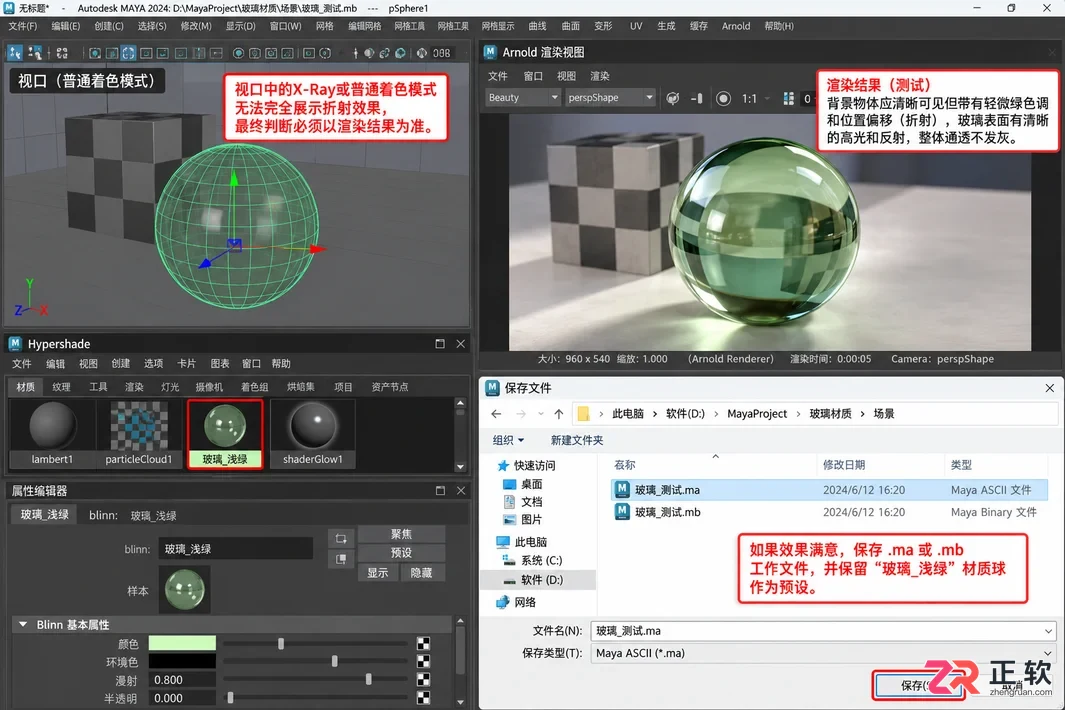The height and width of the screenshot is (710, 1065).
Task: Open Render menu in Arnold render view
Action: 599,76
